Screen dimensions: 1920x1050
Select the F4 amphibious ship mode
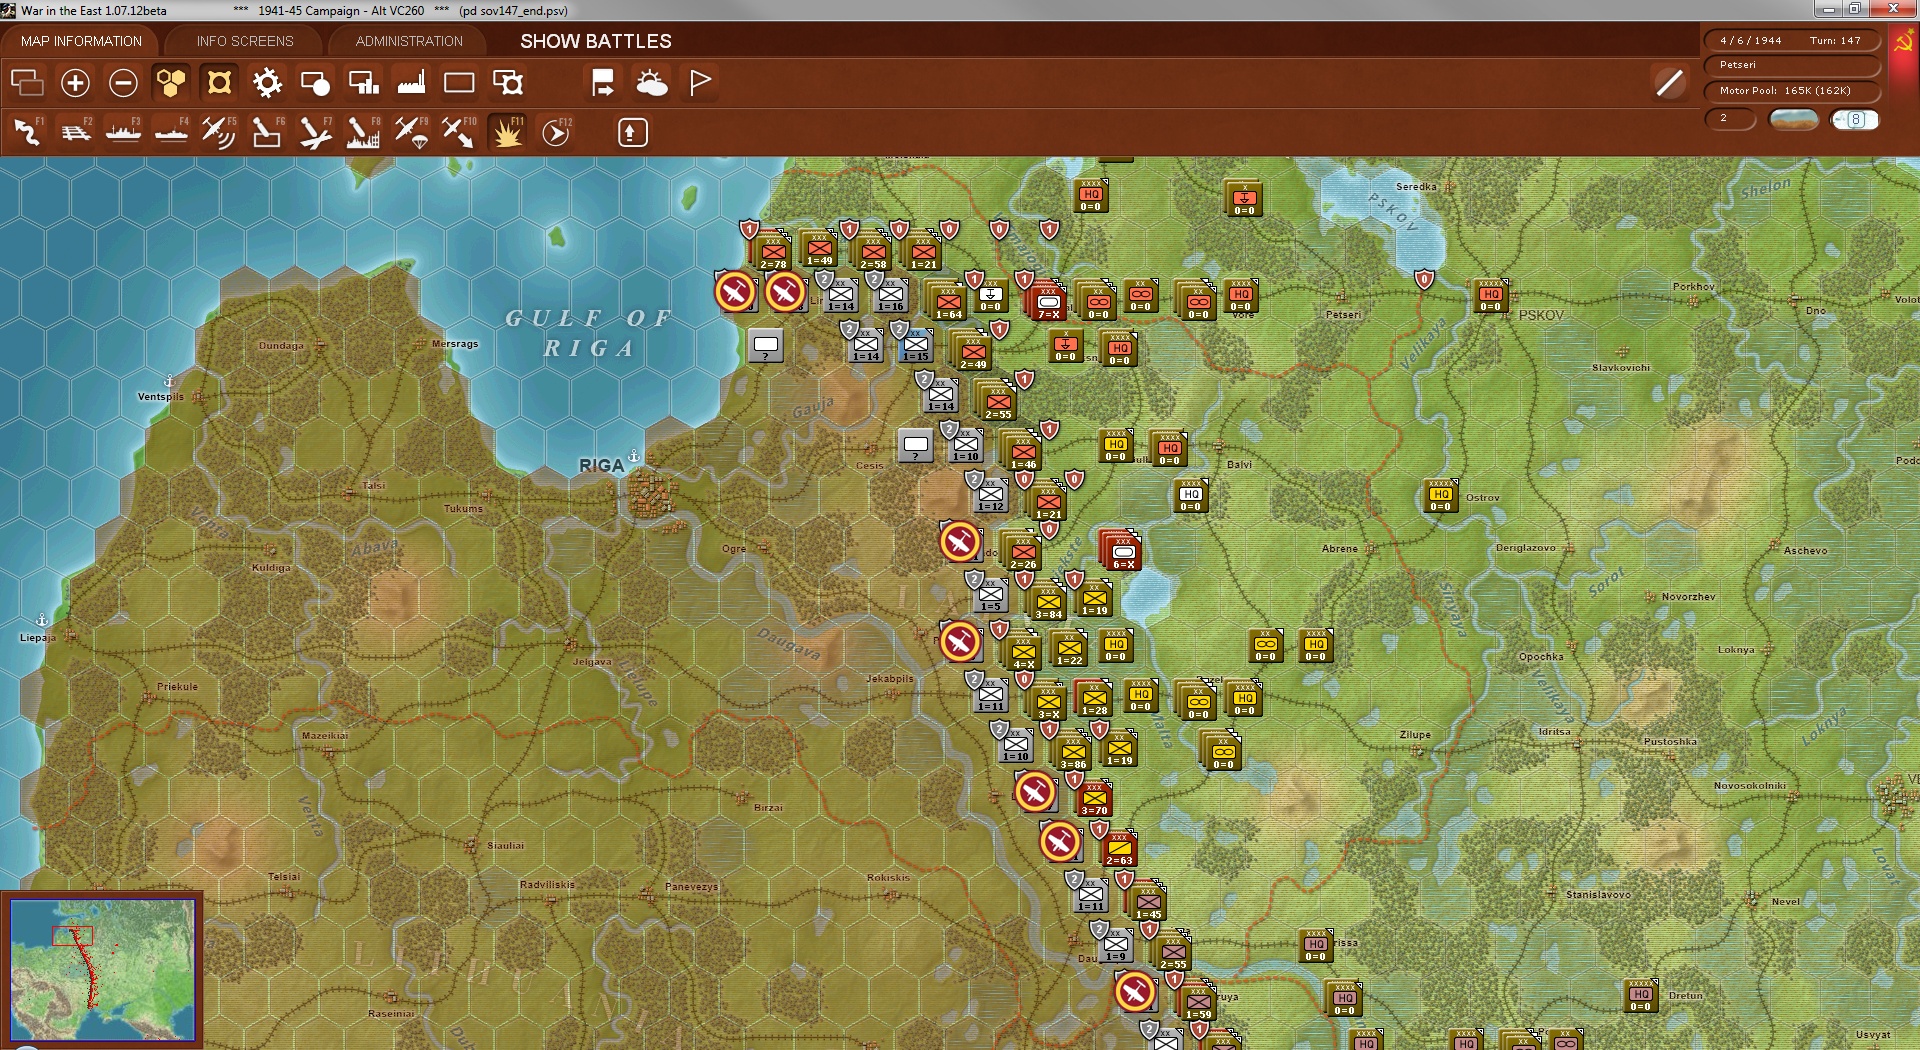coord(171,132)
